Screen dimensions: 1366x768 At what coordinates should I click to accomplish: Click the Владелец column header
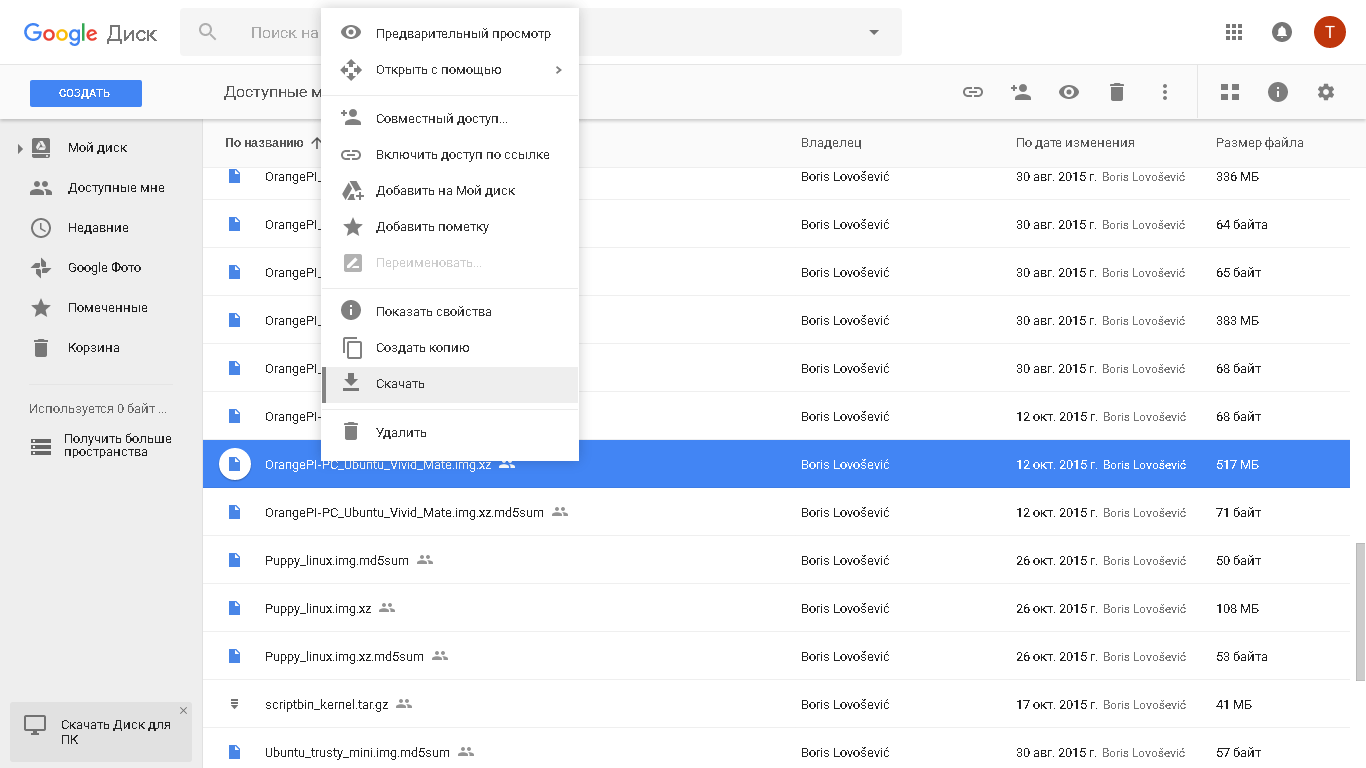coord(831,143)
